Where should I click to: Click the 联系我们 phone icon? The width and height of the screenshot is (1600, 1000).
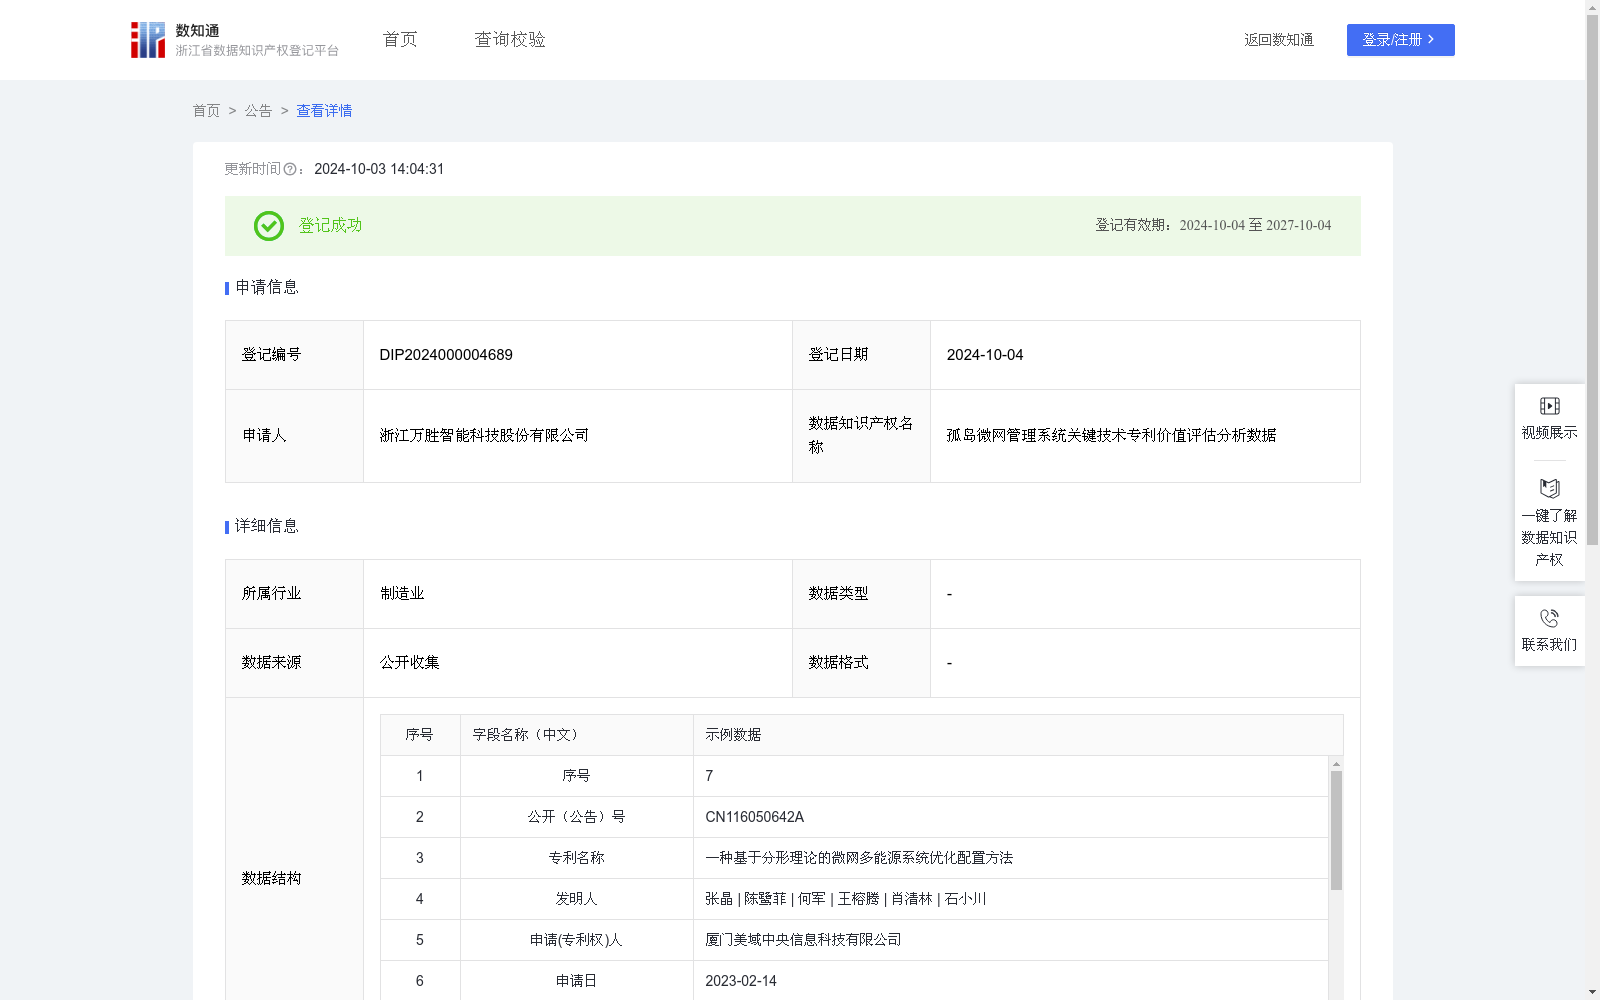tap(1549, 618)
